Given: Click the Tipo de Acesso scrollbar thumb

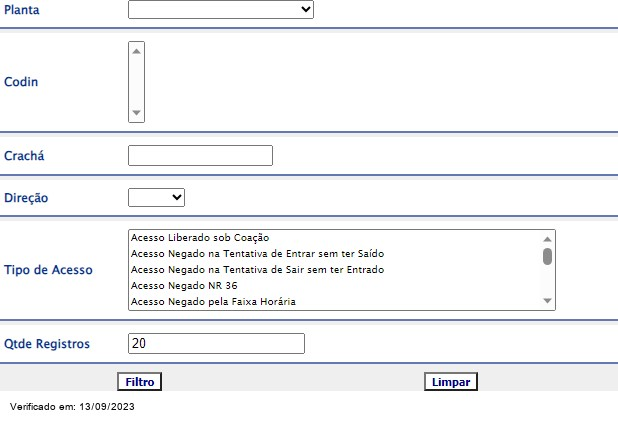Looking at the screenshot, I should click(x=547, y=257).
